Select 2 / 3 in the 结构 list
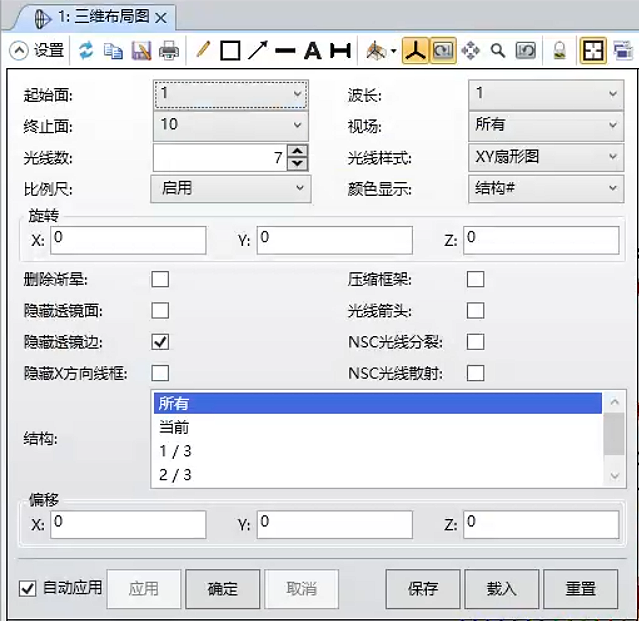 pyautogui.click(x=378, y=475)
